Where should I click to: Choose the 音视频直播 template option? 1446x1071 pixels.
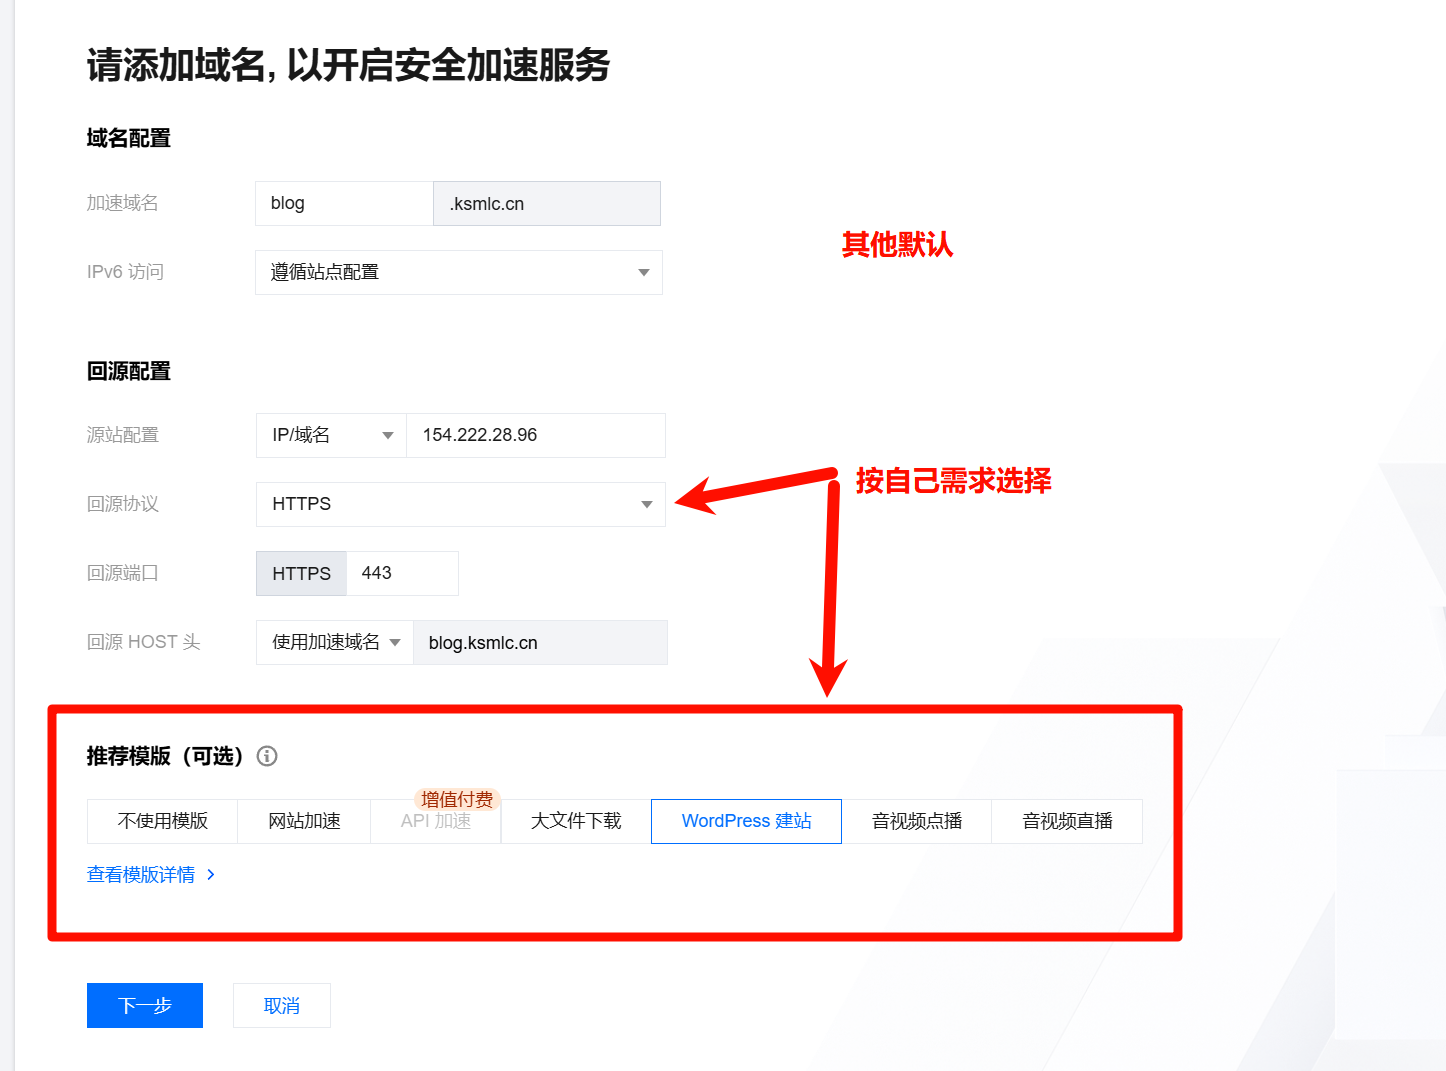tap(1067, 821)
